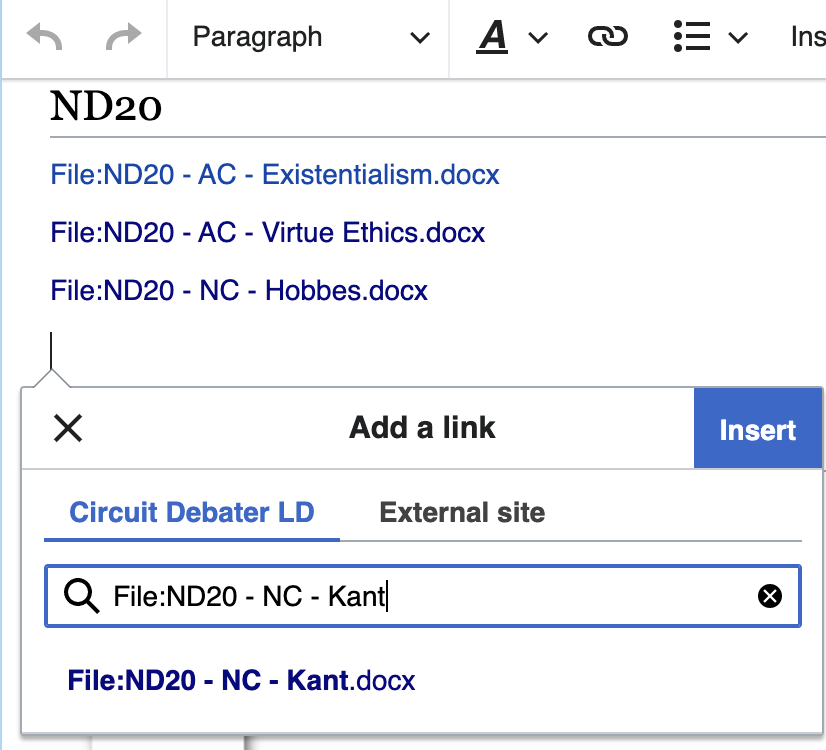Choose the File:ND20 - NC - Kant.docx suggestion
826x750 pixels.
[x=241, y=680]
